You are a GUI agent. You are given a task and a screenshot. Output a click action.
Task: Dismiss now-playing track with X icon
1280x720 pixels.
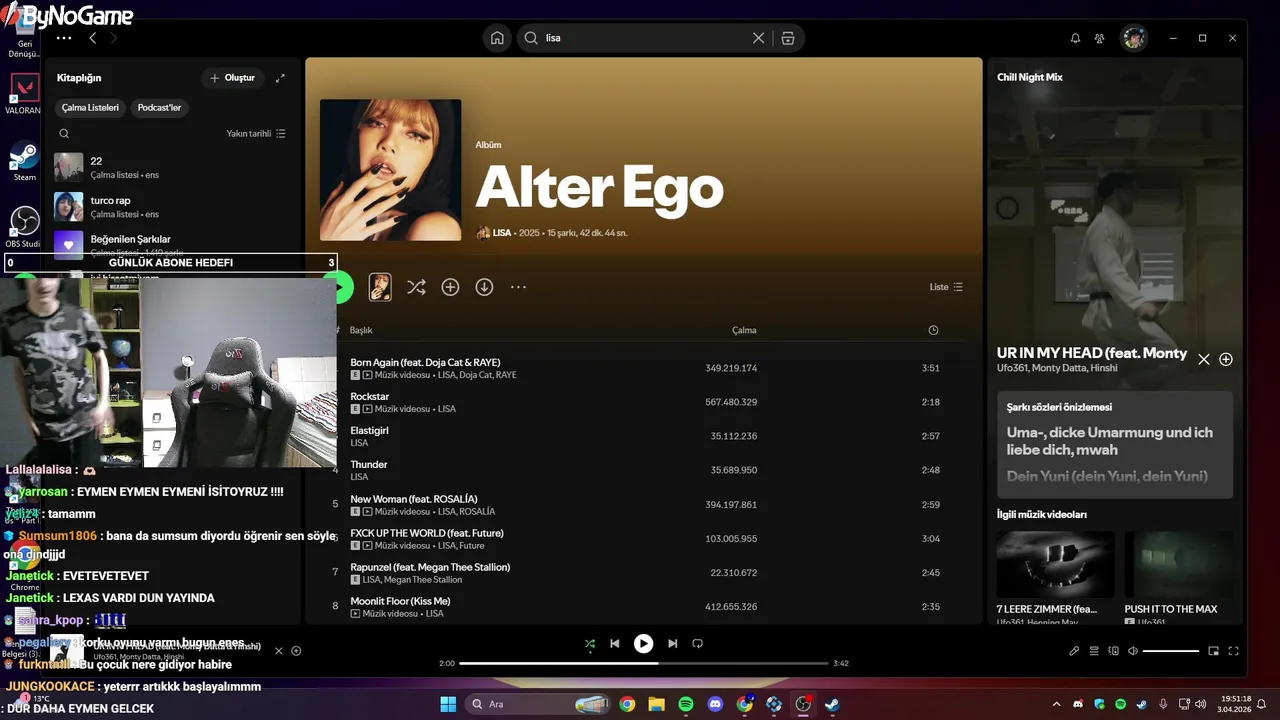(1204, 359)
